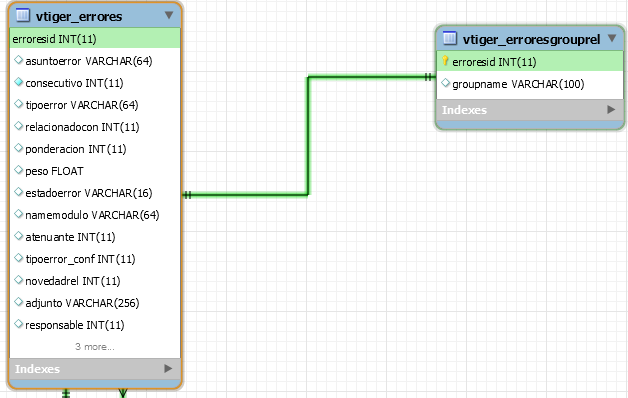628x398 pixels.
Task: Select the green relationship line between tables
Action: [308, 136]
